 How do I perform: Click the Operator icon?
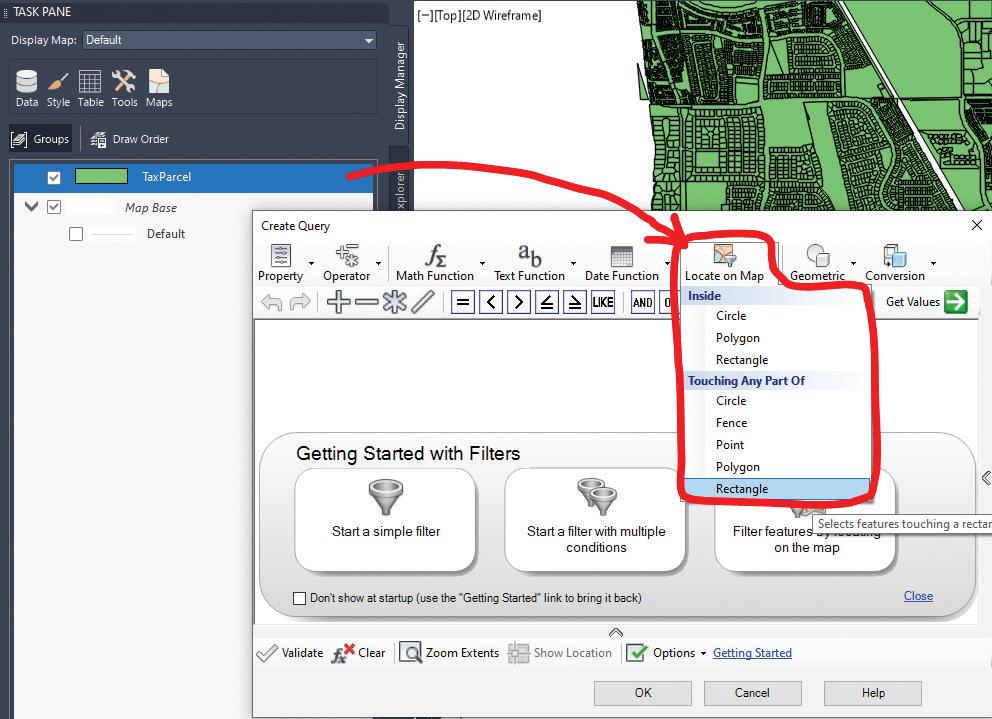coord(347,256)
